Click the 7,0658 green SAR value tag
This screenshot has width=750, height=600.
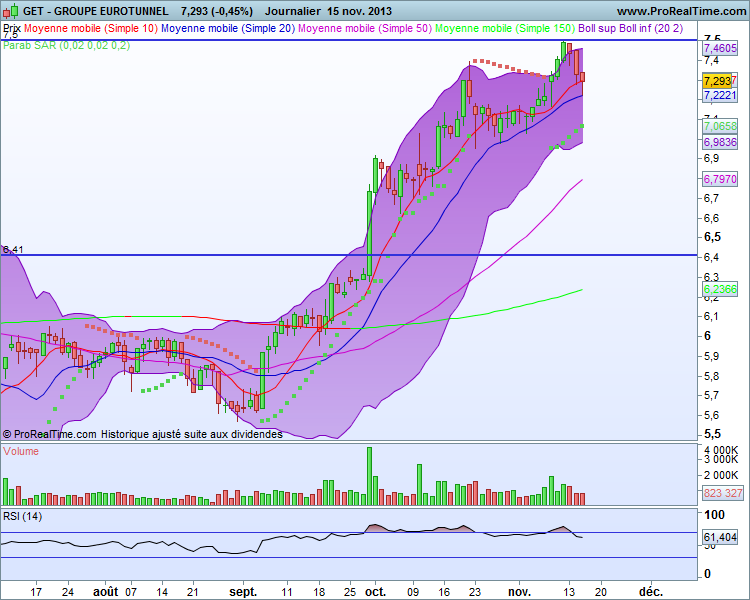click(x=720, y=126)
